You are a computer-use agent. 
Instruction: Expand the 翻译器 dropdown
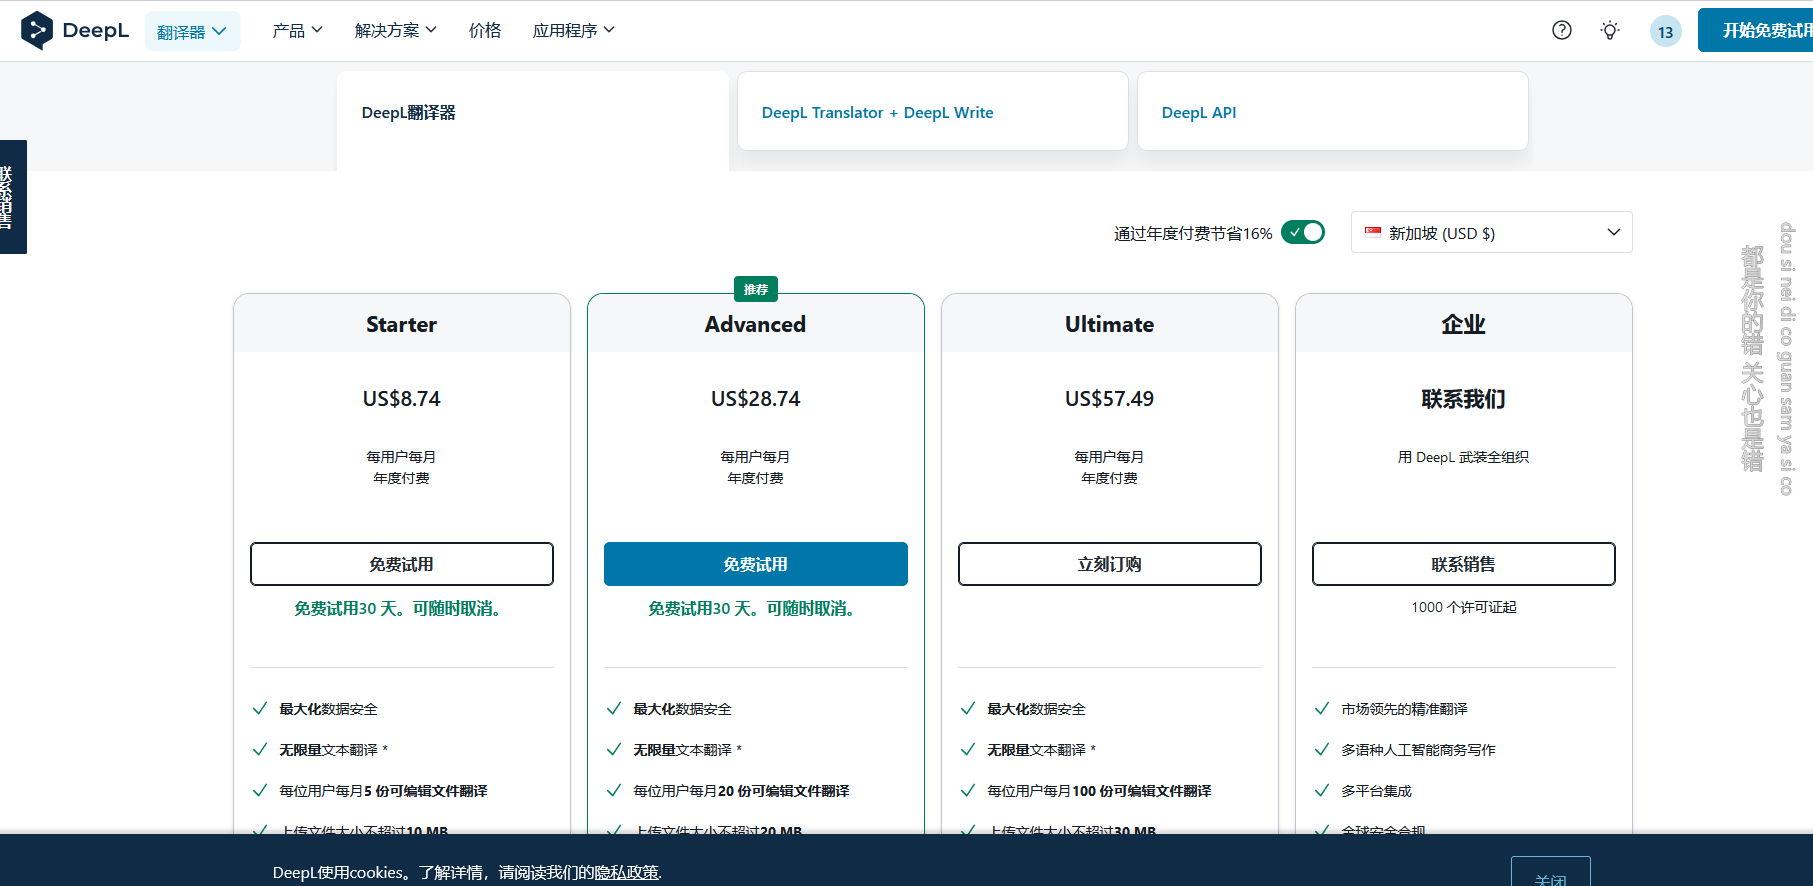(192, 32)
